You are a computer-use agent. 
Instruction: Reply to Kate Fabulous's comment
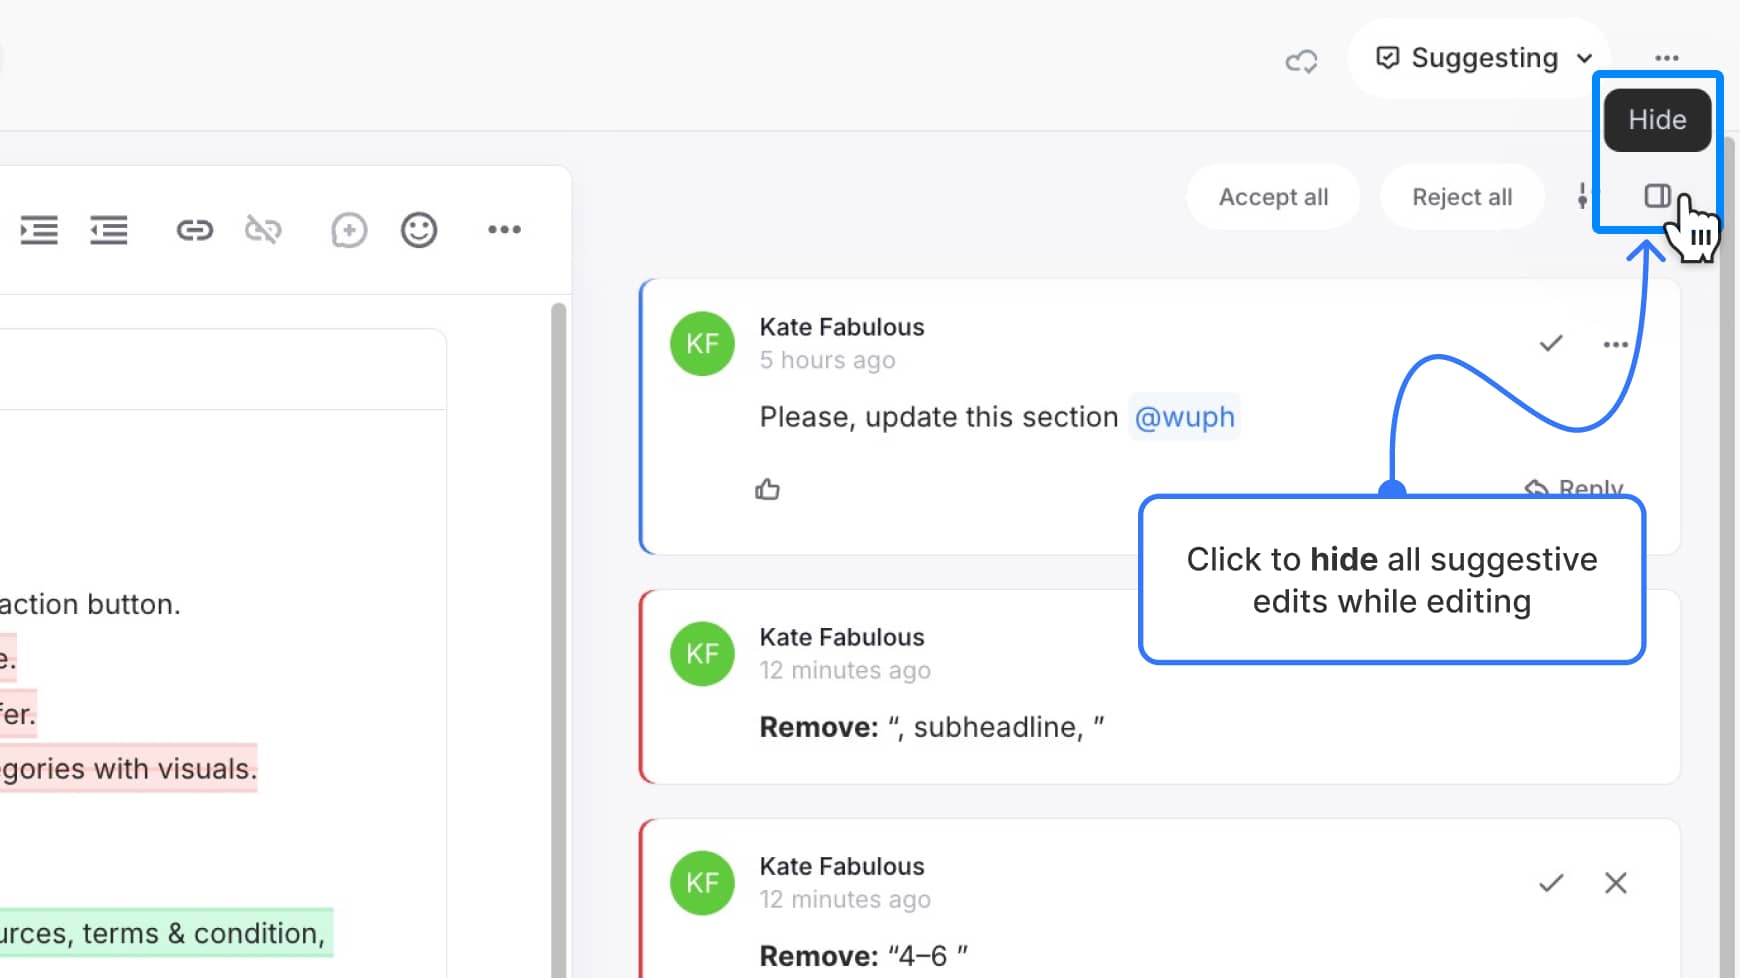1573,488
